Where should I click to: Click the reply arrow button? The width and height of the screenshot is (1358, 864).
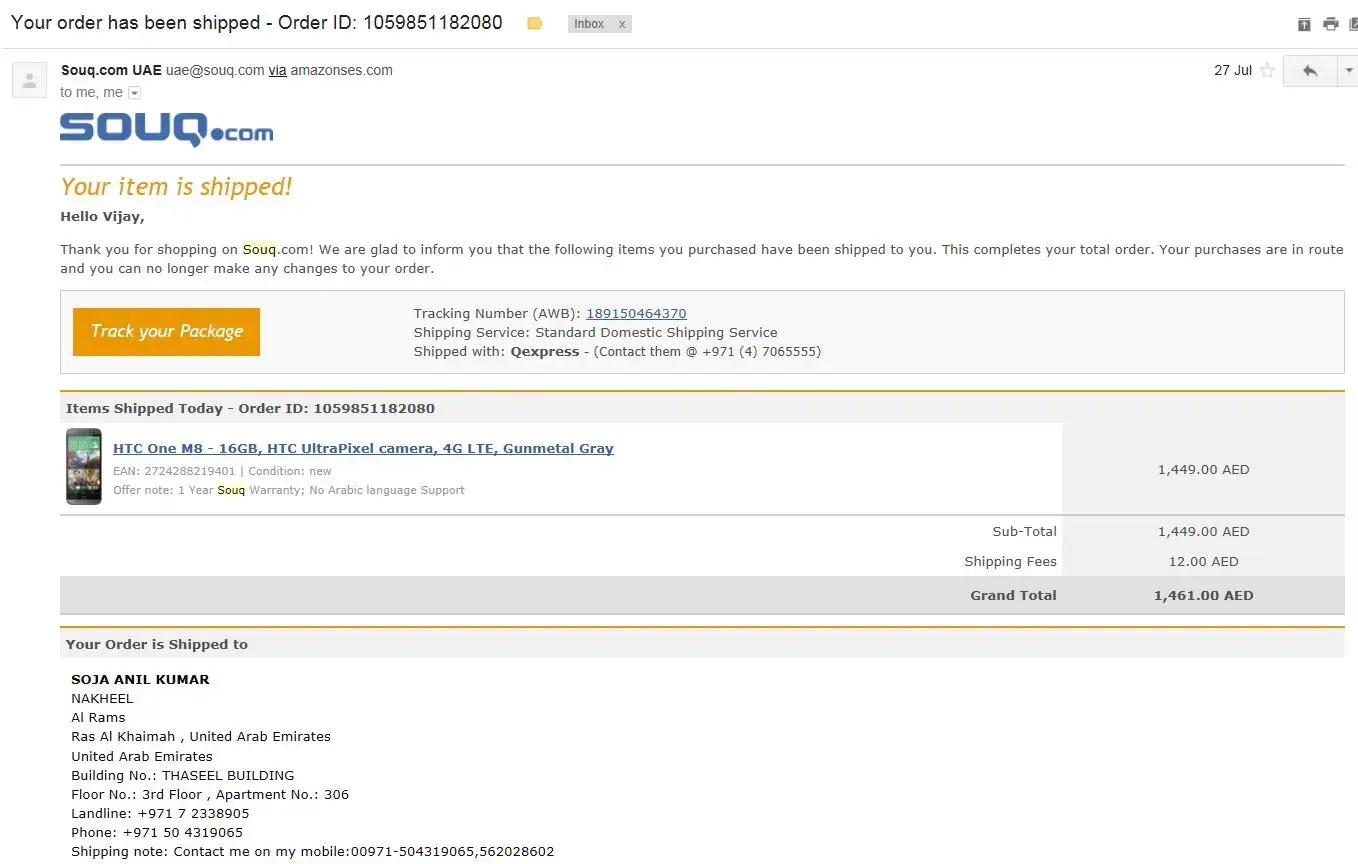(1310, 71)
